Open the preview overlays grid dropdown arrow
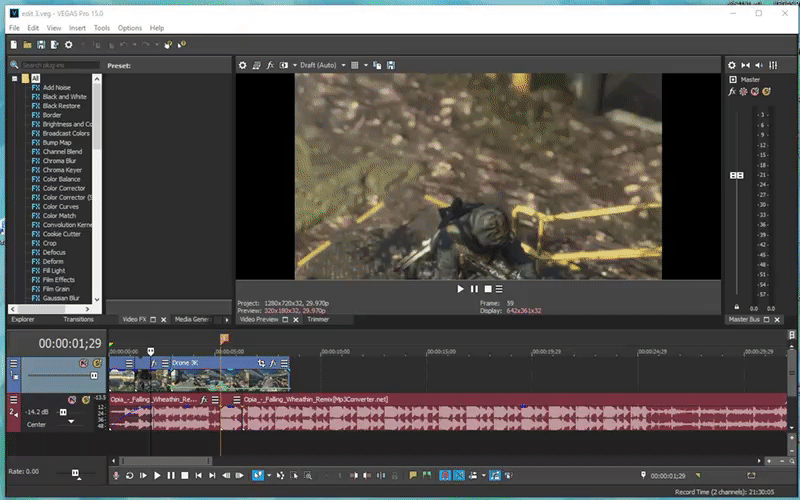 click(x=365, y=65)
